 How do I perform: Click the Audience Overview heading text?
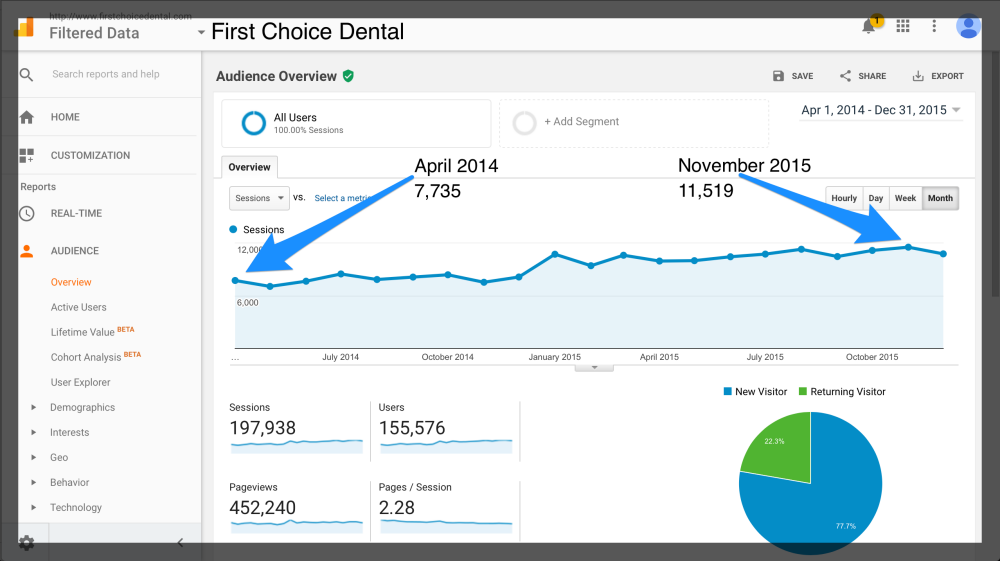coord(276,76)
